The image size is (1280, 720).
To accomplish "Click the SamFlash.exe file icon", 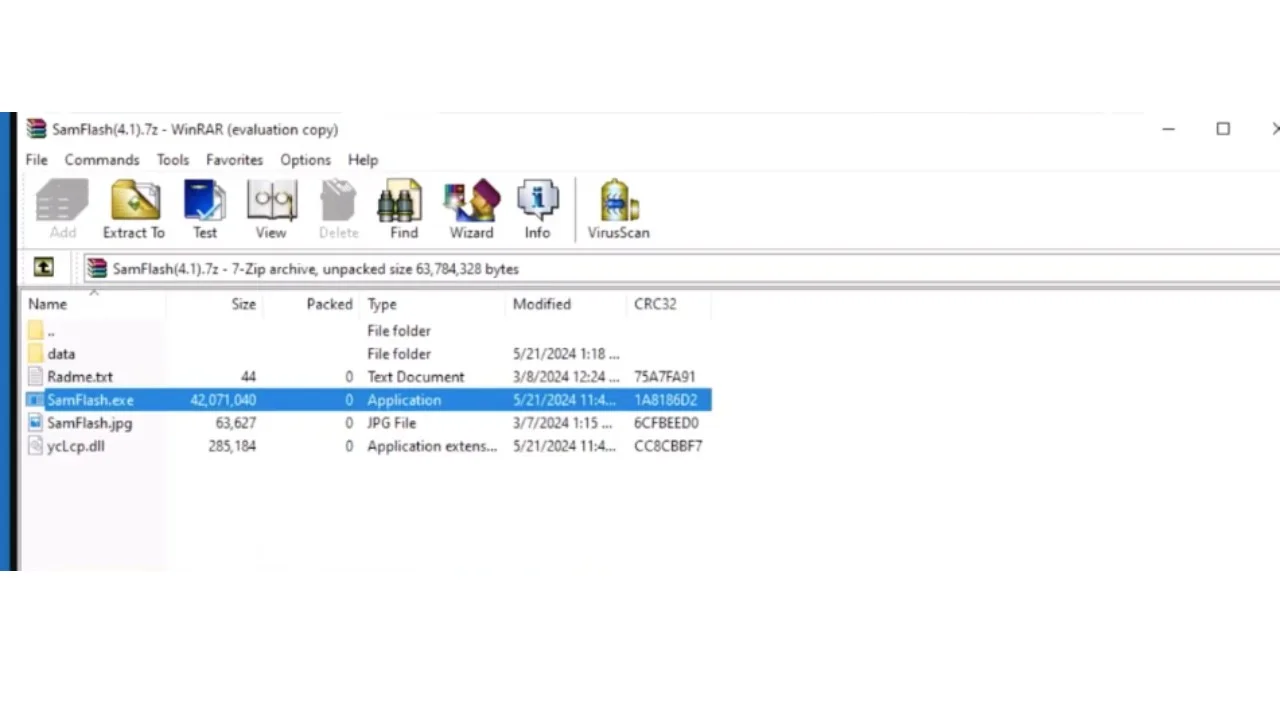I will [x=36, y=400].
